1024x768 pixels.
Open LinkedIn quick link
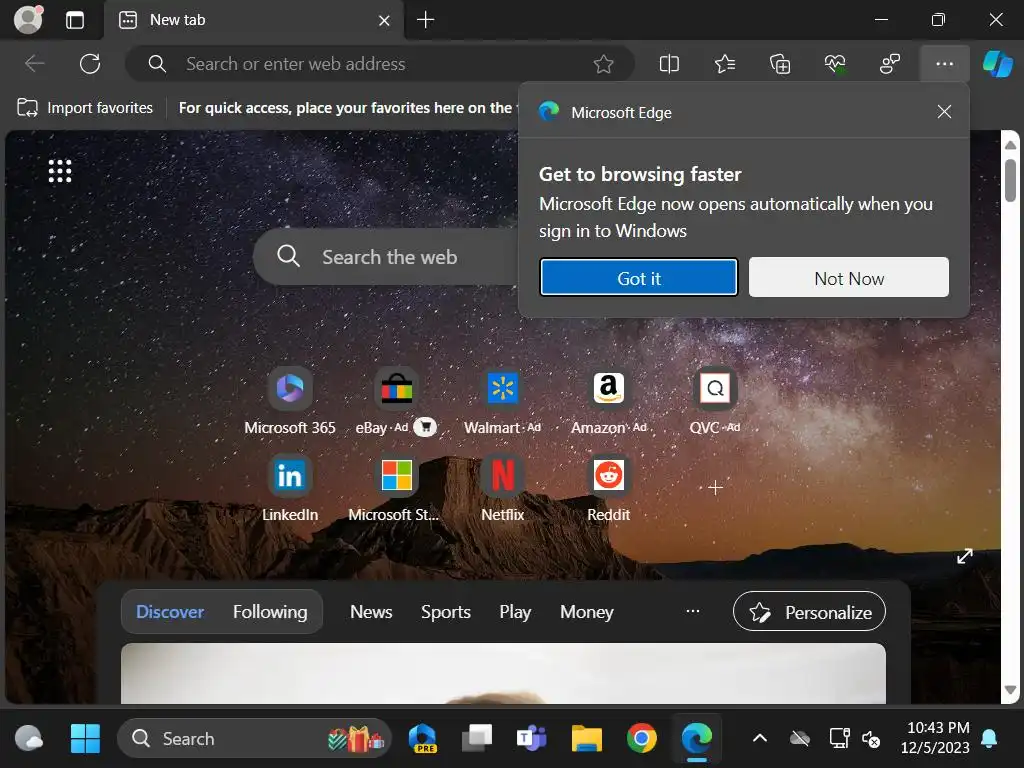coord(290,487)
